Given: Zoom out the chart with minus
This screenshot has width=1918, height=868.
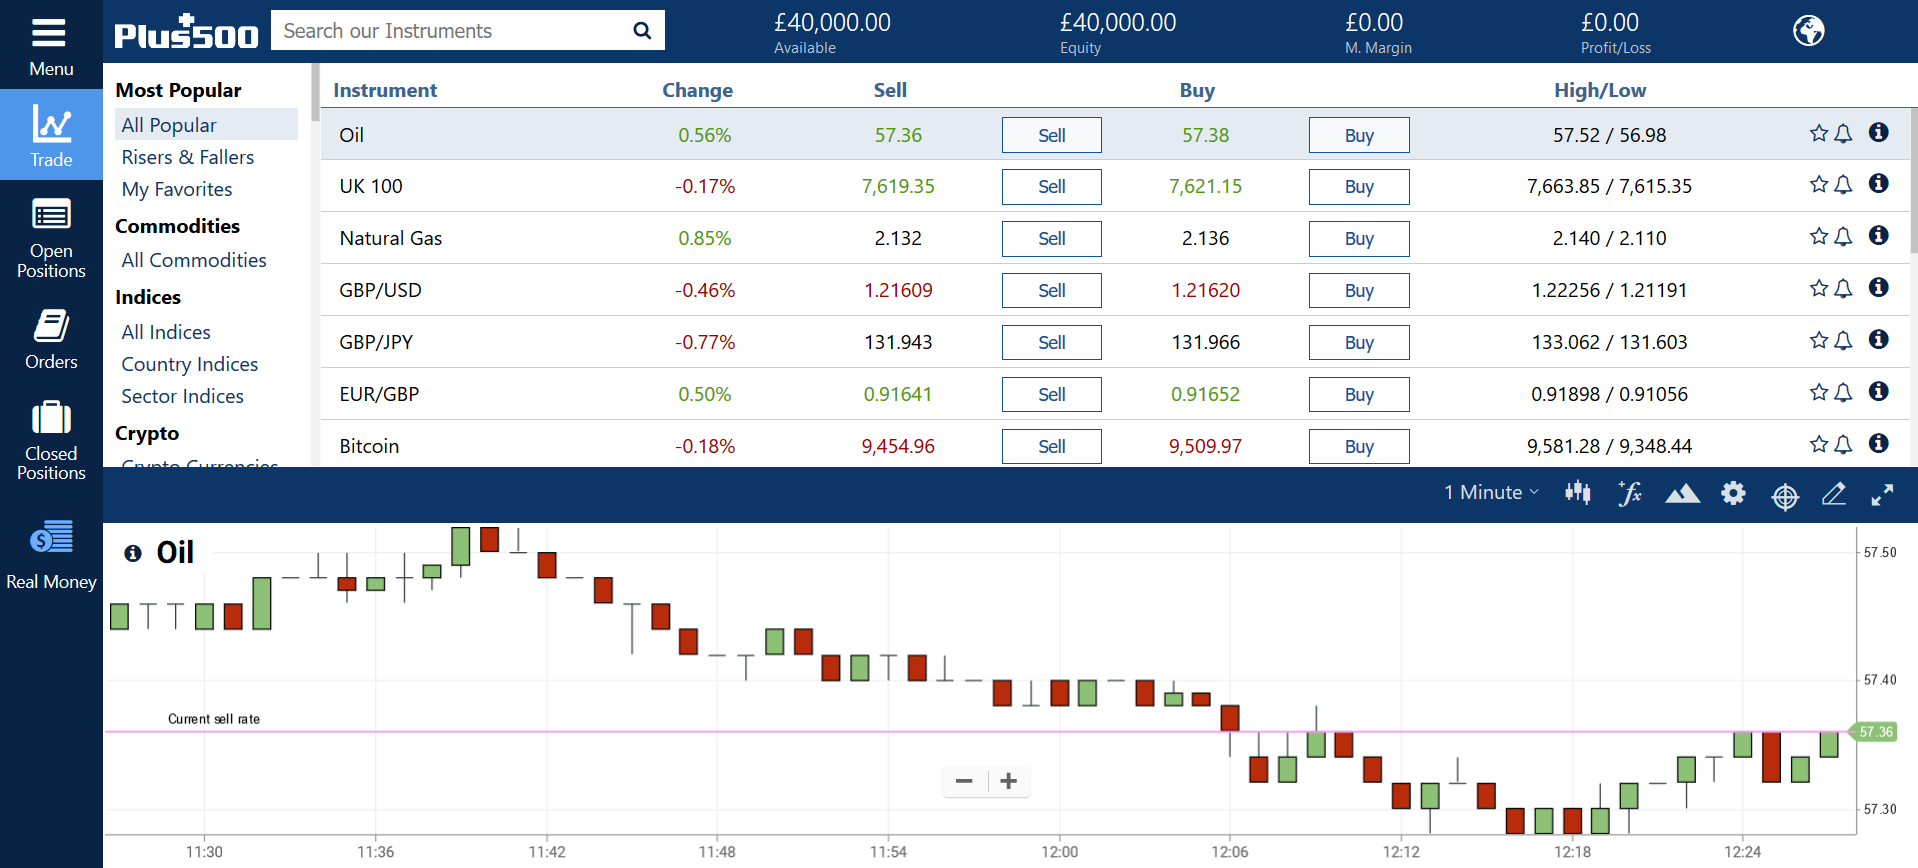Looking at the screenshot, I should [964, 781].
